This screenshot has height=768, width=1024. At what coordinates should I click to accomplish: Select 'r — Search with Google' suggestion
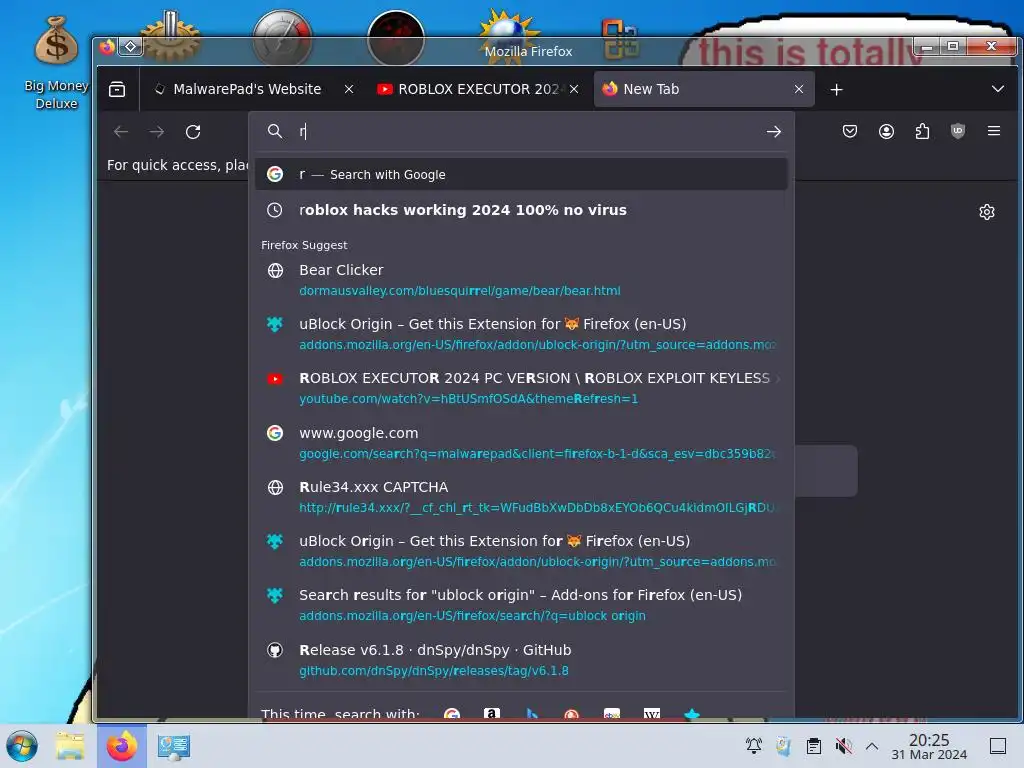click(521, 174)
